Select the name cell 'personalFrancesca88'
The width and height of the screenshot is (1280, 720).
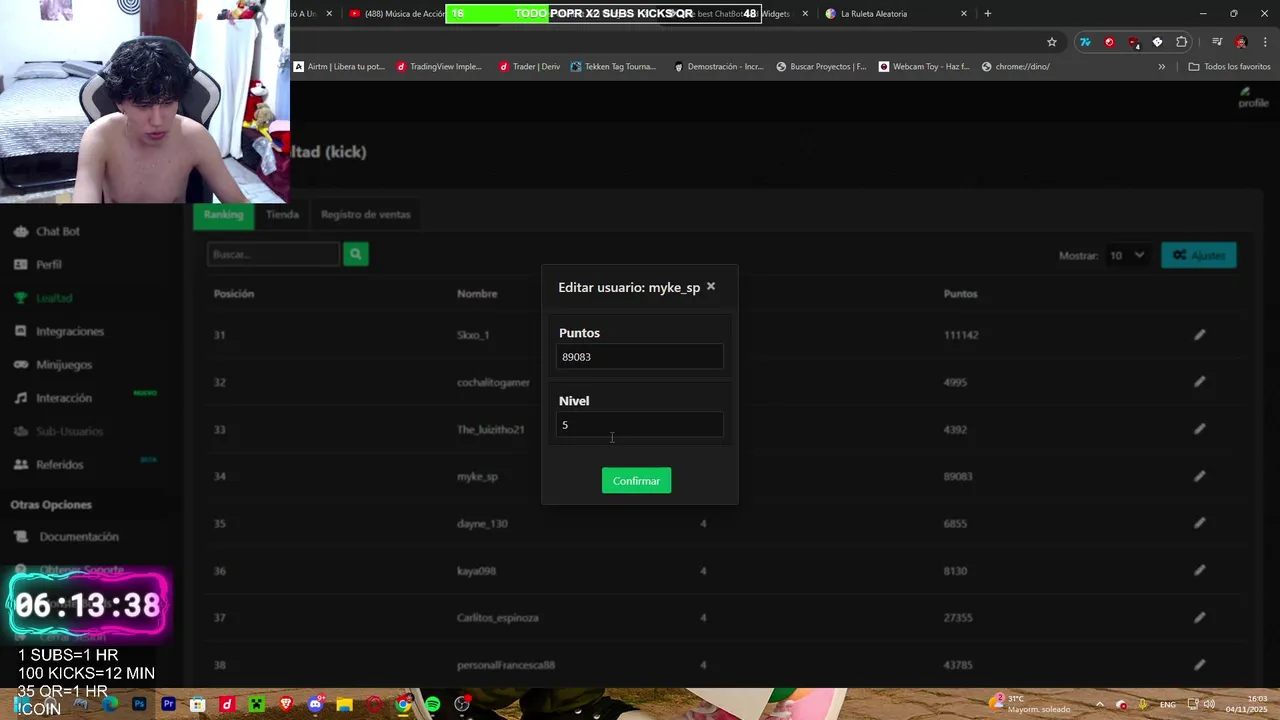point(505,665)
